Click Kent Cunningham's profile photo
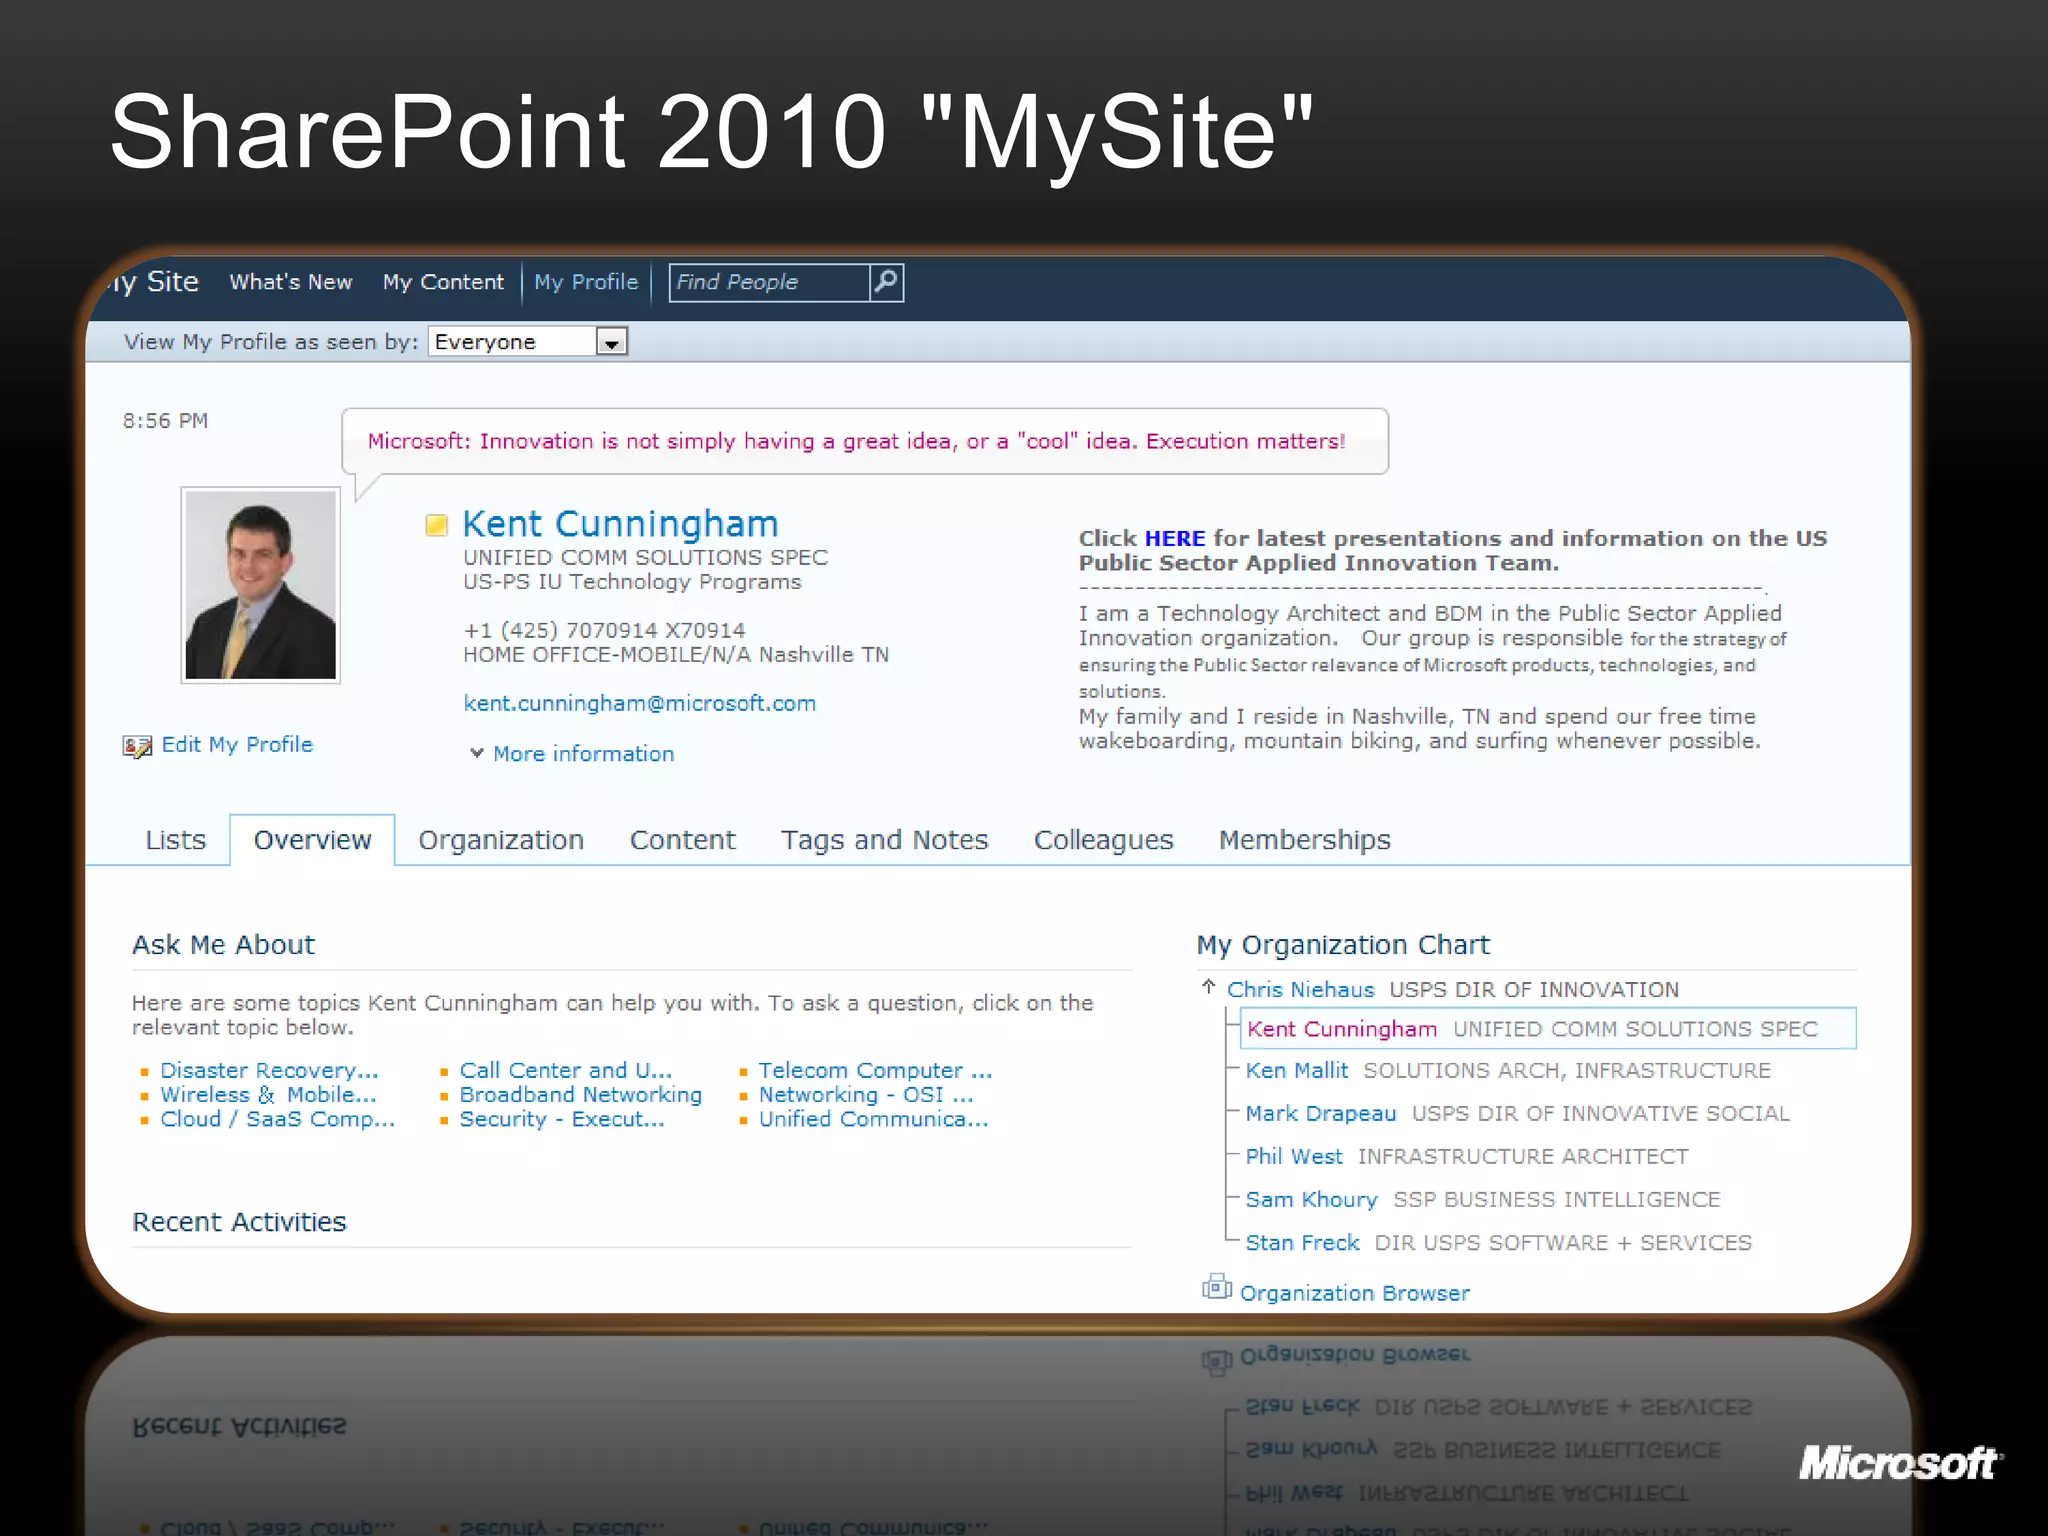2048x1536 pixels. [x=261, y=586]
